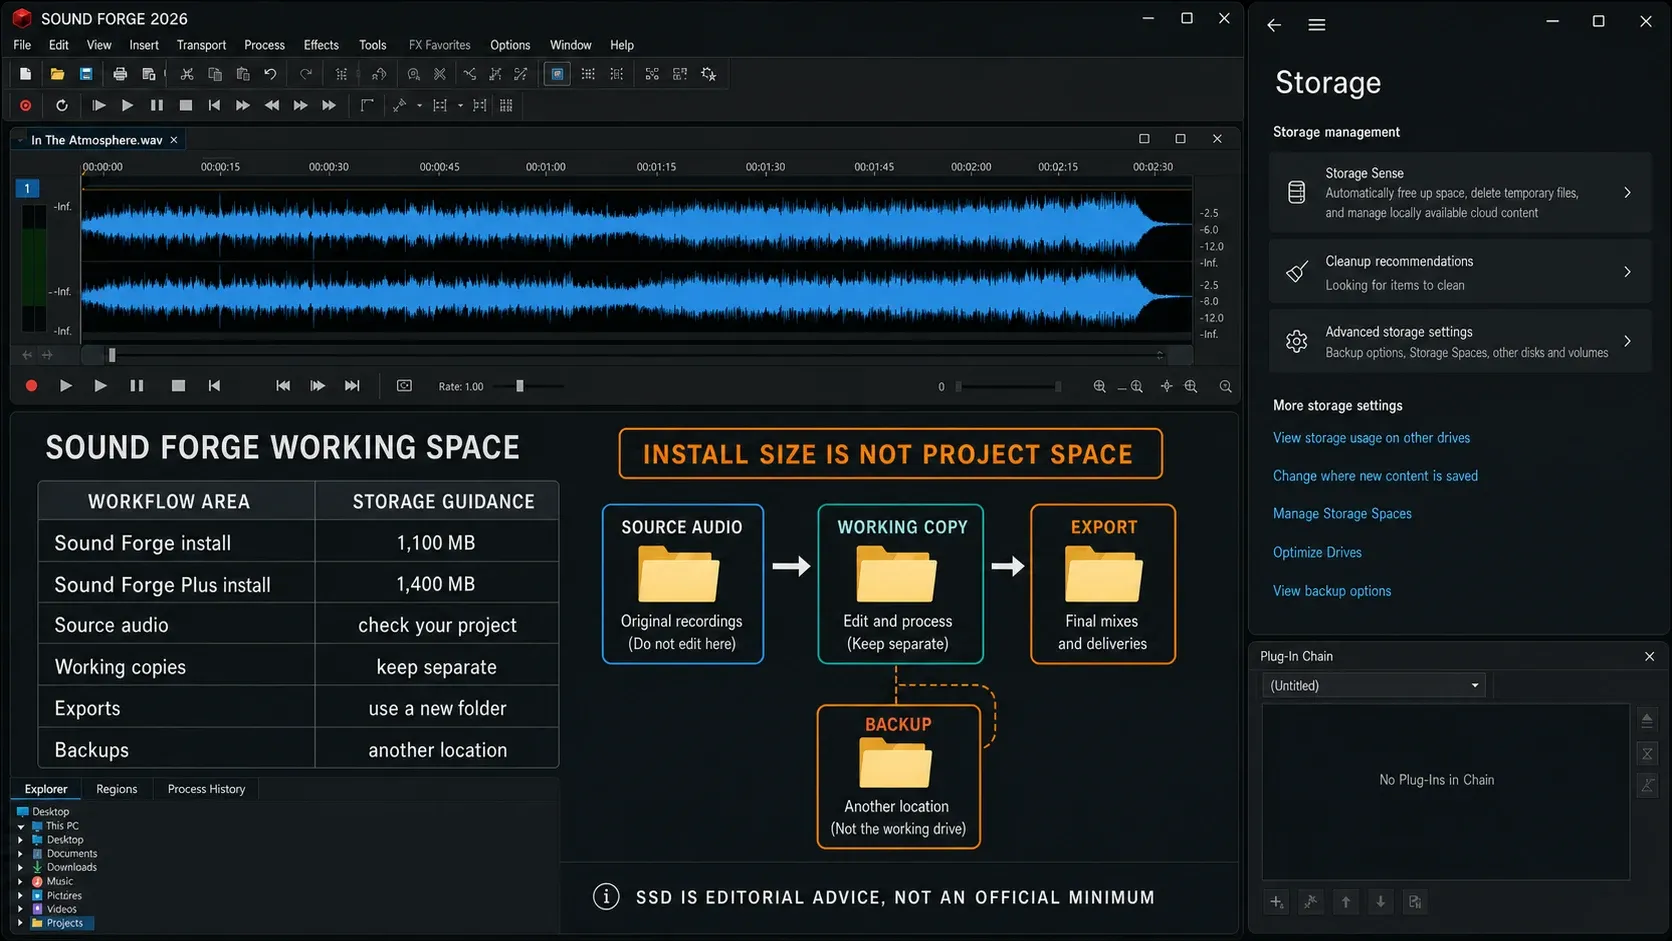Toggle the button left of Rate label
Screen dimensions: 1672x941
pyautogui.click(x=404, y=386)
